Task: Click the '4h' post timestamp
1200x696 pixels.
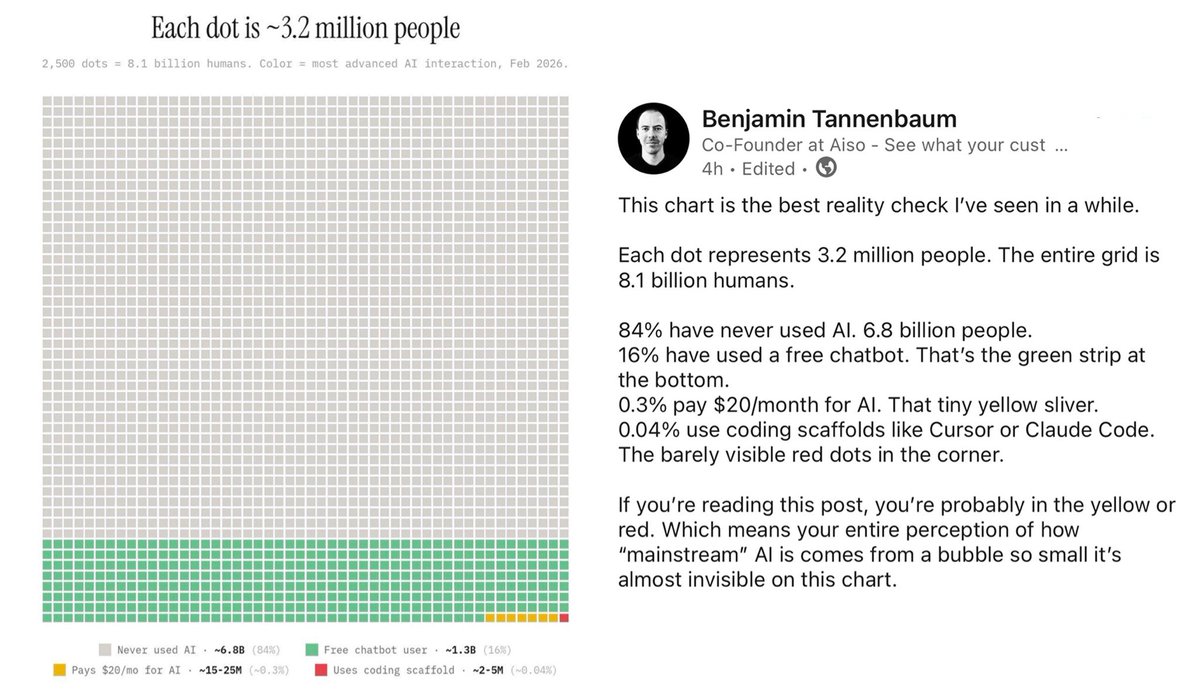Action: point(713,169)
